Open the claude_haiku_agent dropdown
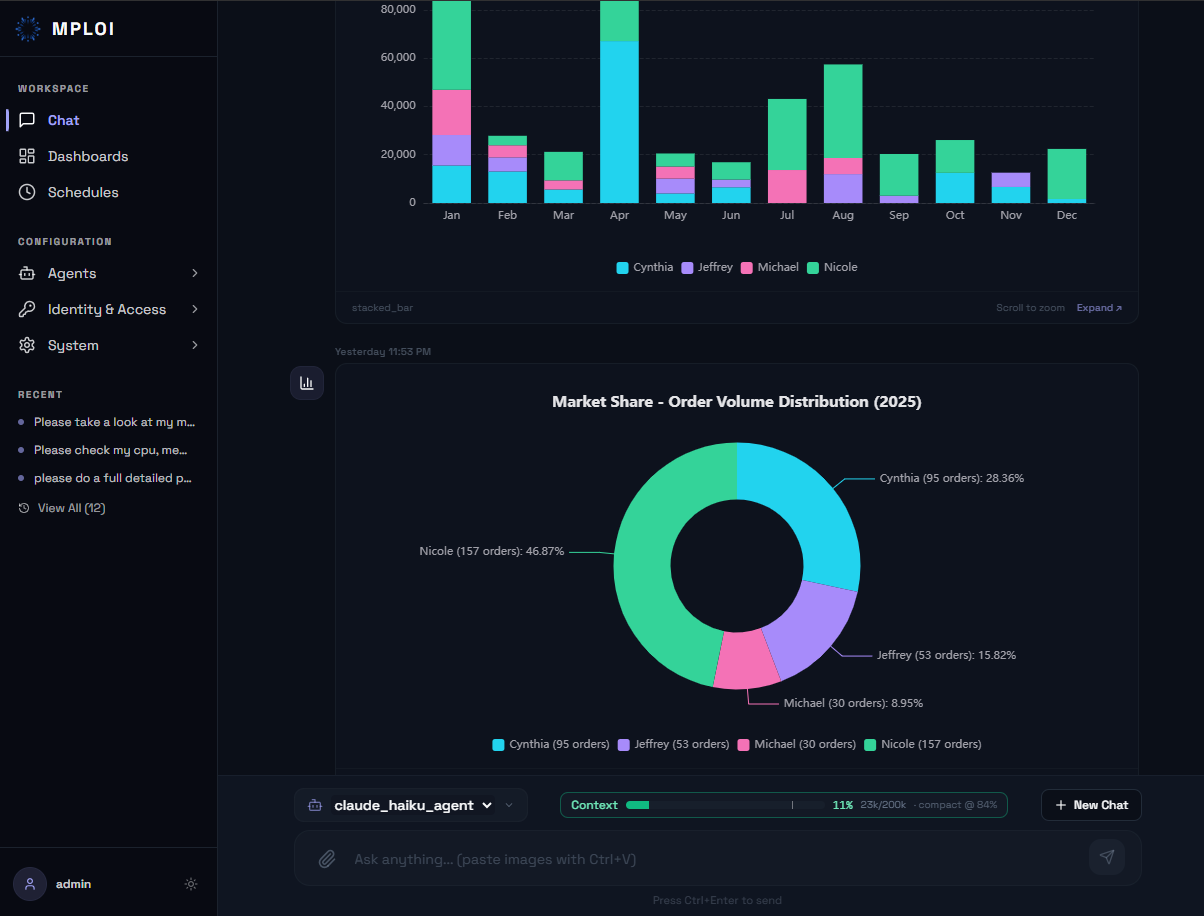This screenshot has height=916, width=1204. [x=411, y=805]
